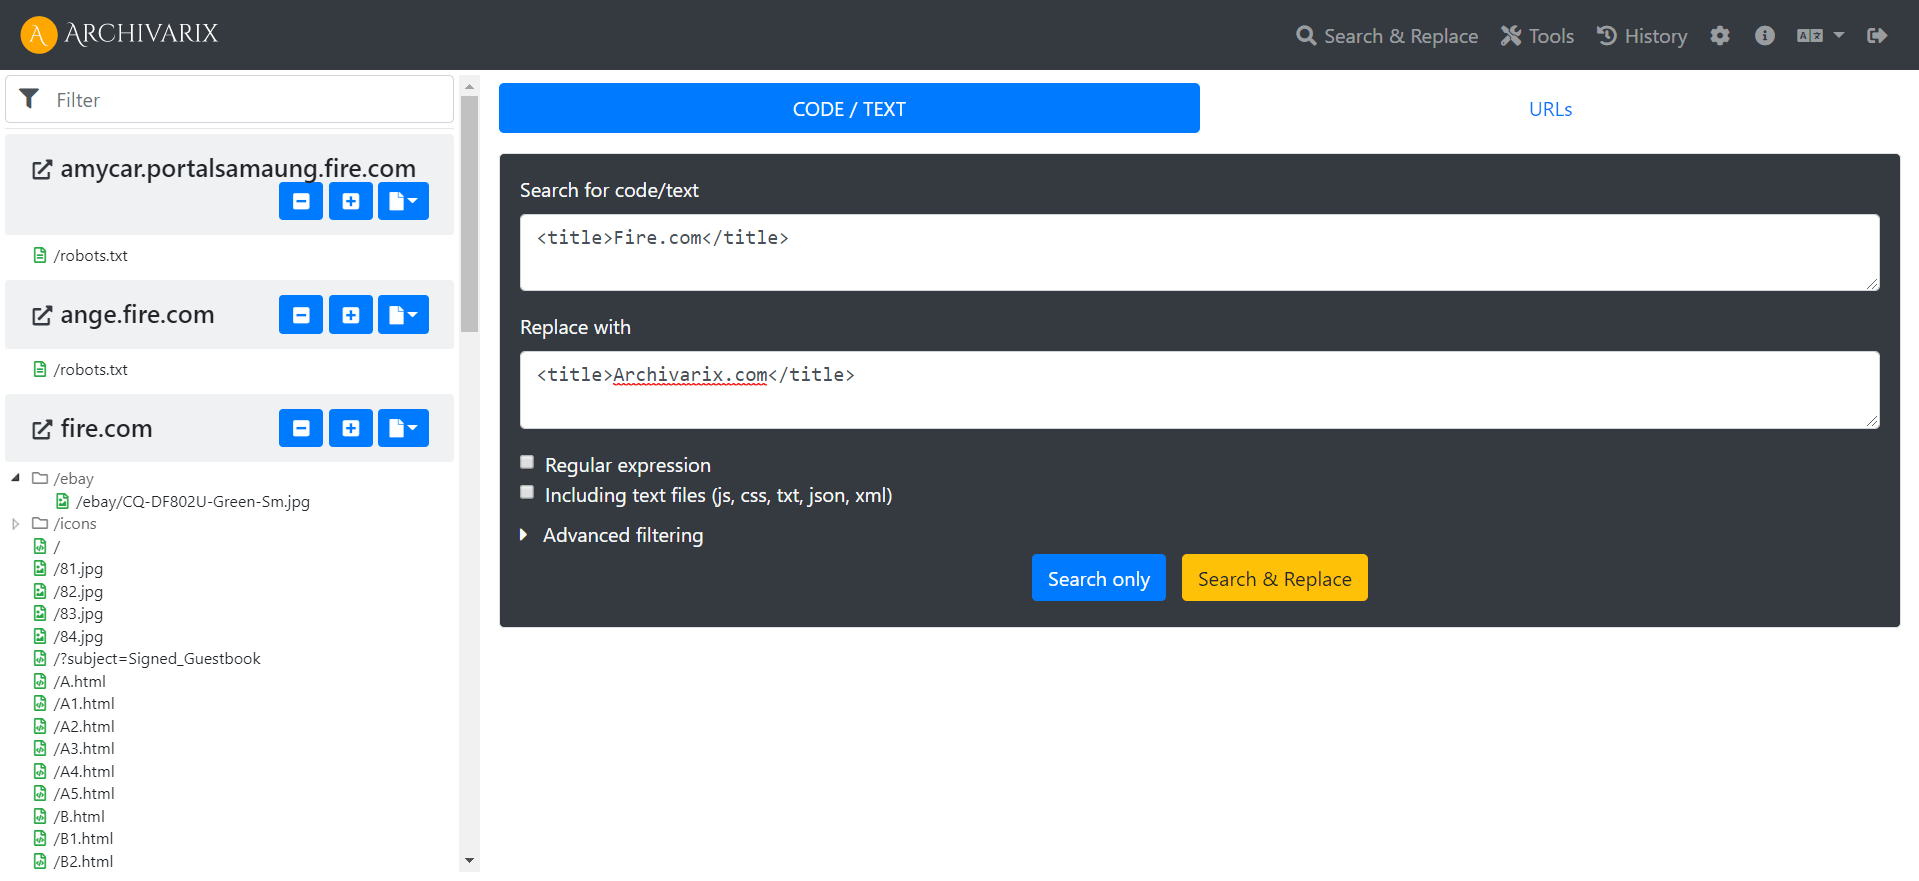Open Search & Replace in top bar
The height and width of the screenshot is (881, 1919).
pyautogui.click(x=1386, y=36)
